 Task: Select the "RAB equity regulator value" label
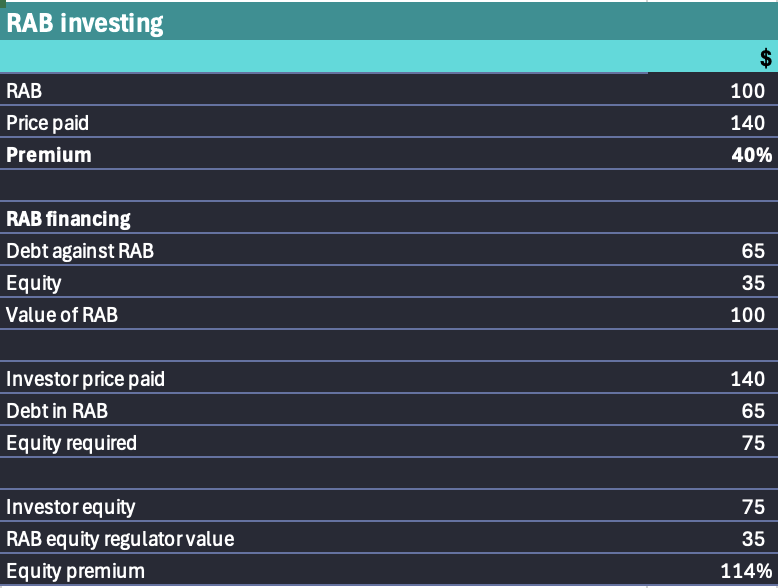coord(120,539)
